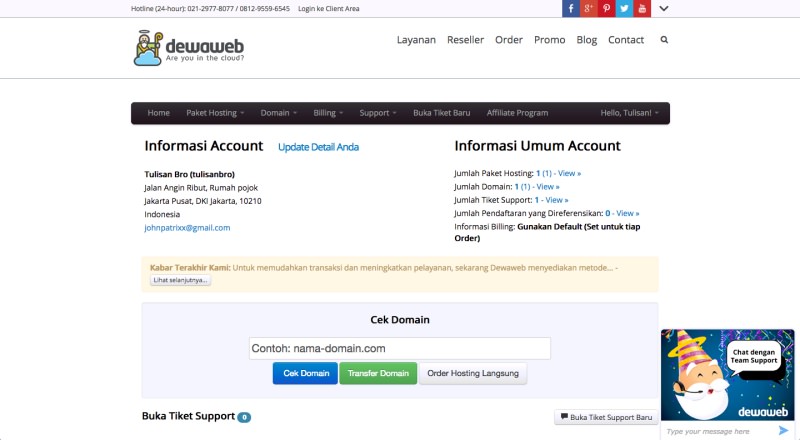This screenshot has width=800, height=440.
Task: Click the Dewaweb logo
Action: [x=189, y=48]
